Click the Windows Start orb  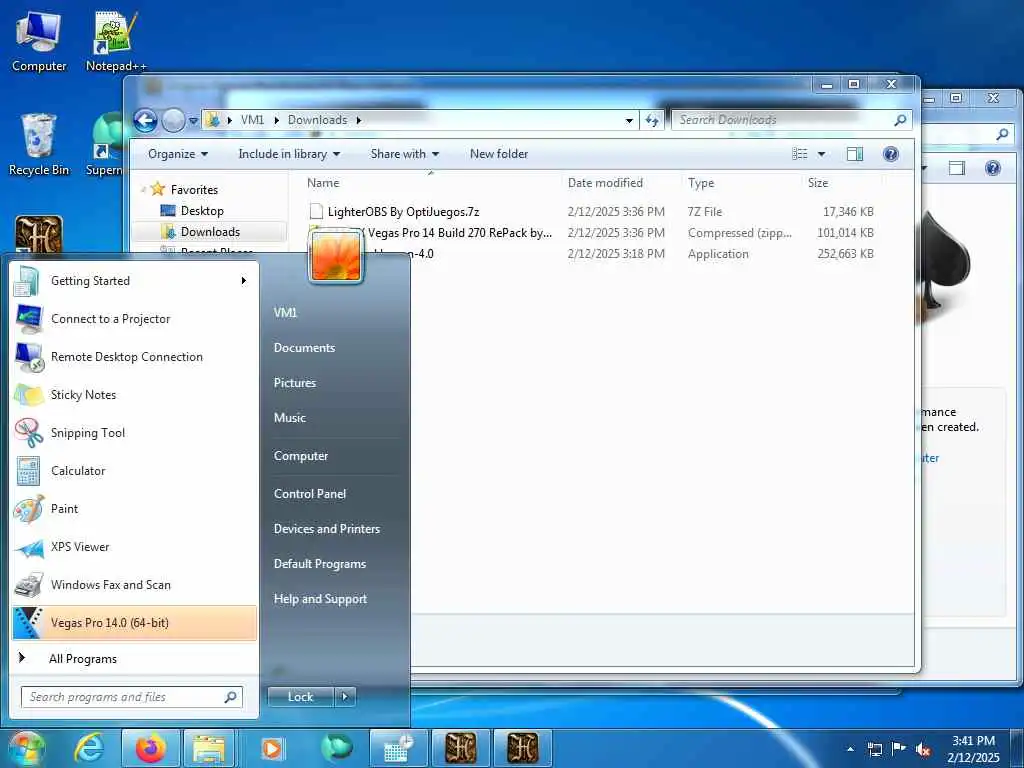(x=26, y=748)
